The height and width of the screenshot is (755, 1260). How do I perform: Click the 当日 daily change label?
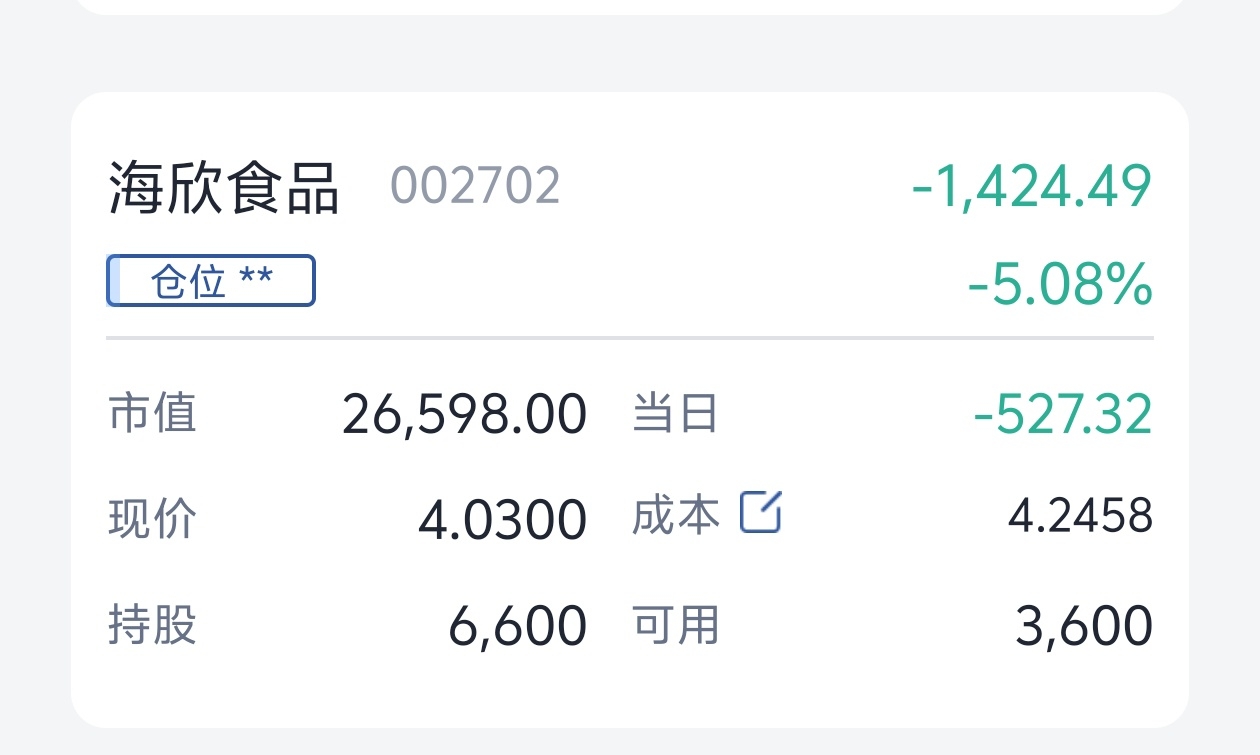pos(674,414)
